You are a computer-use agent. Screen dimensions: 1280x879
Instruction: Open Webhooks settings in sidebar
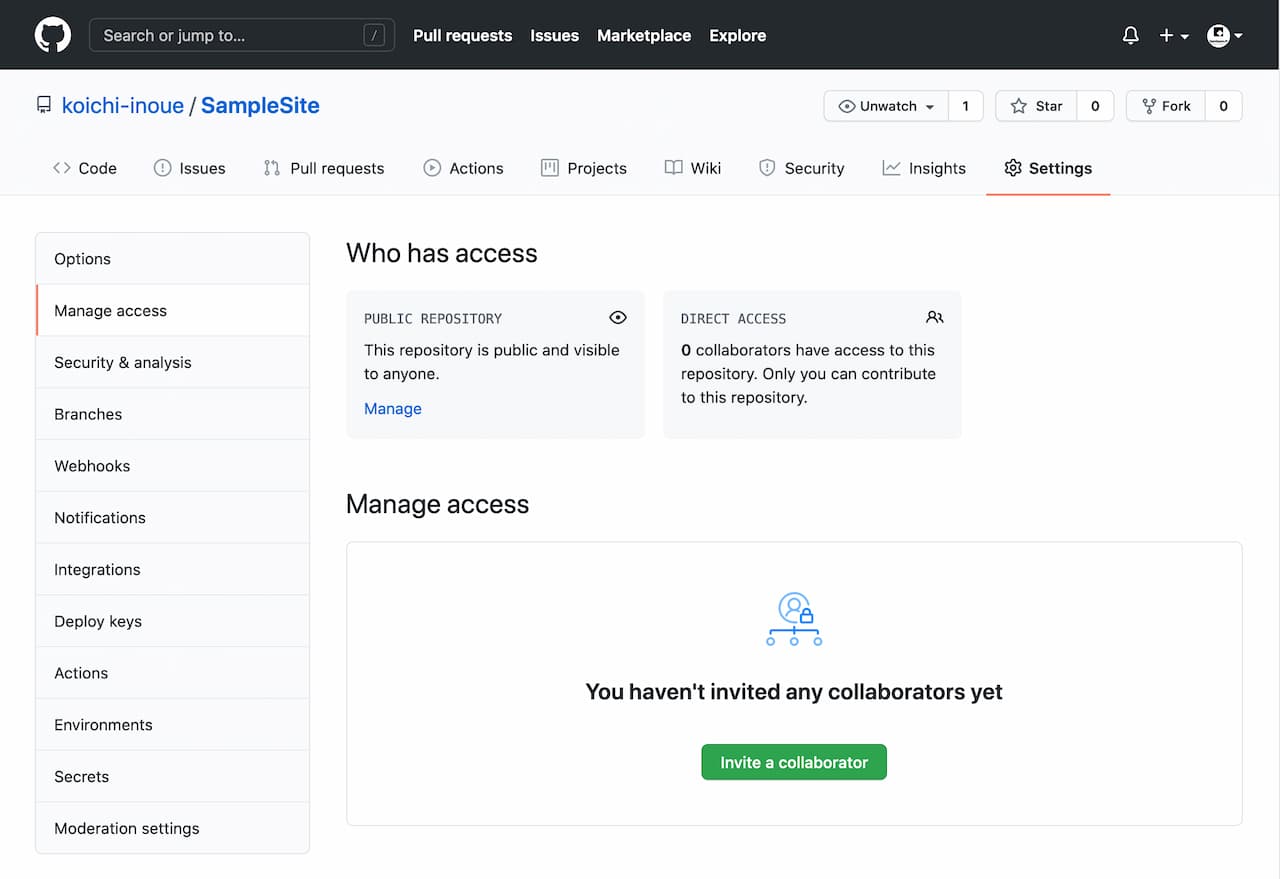[92, 466]
